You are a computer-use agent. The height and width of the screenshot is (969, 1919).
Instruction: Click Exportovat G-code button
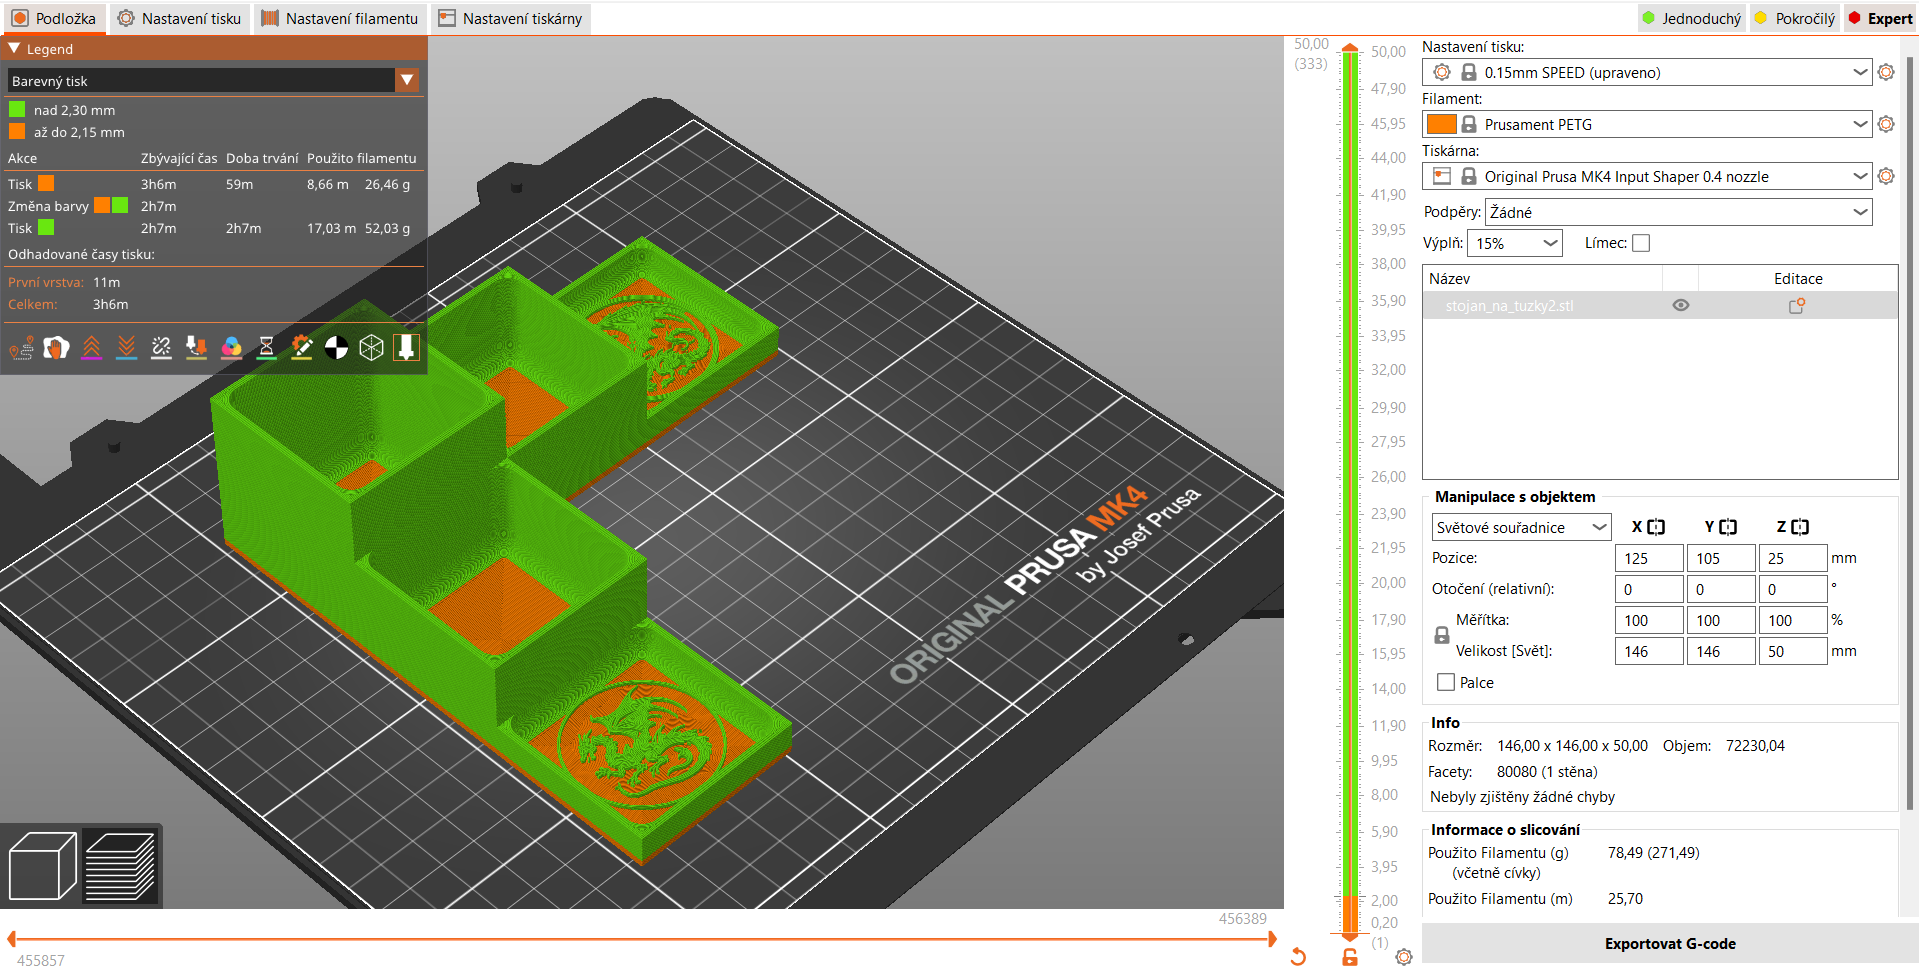[x=1669, y=943]
